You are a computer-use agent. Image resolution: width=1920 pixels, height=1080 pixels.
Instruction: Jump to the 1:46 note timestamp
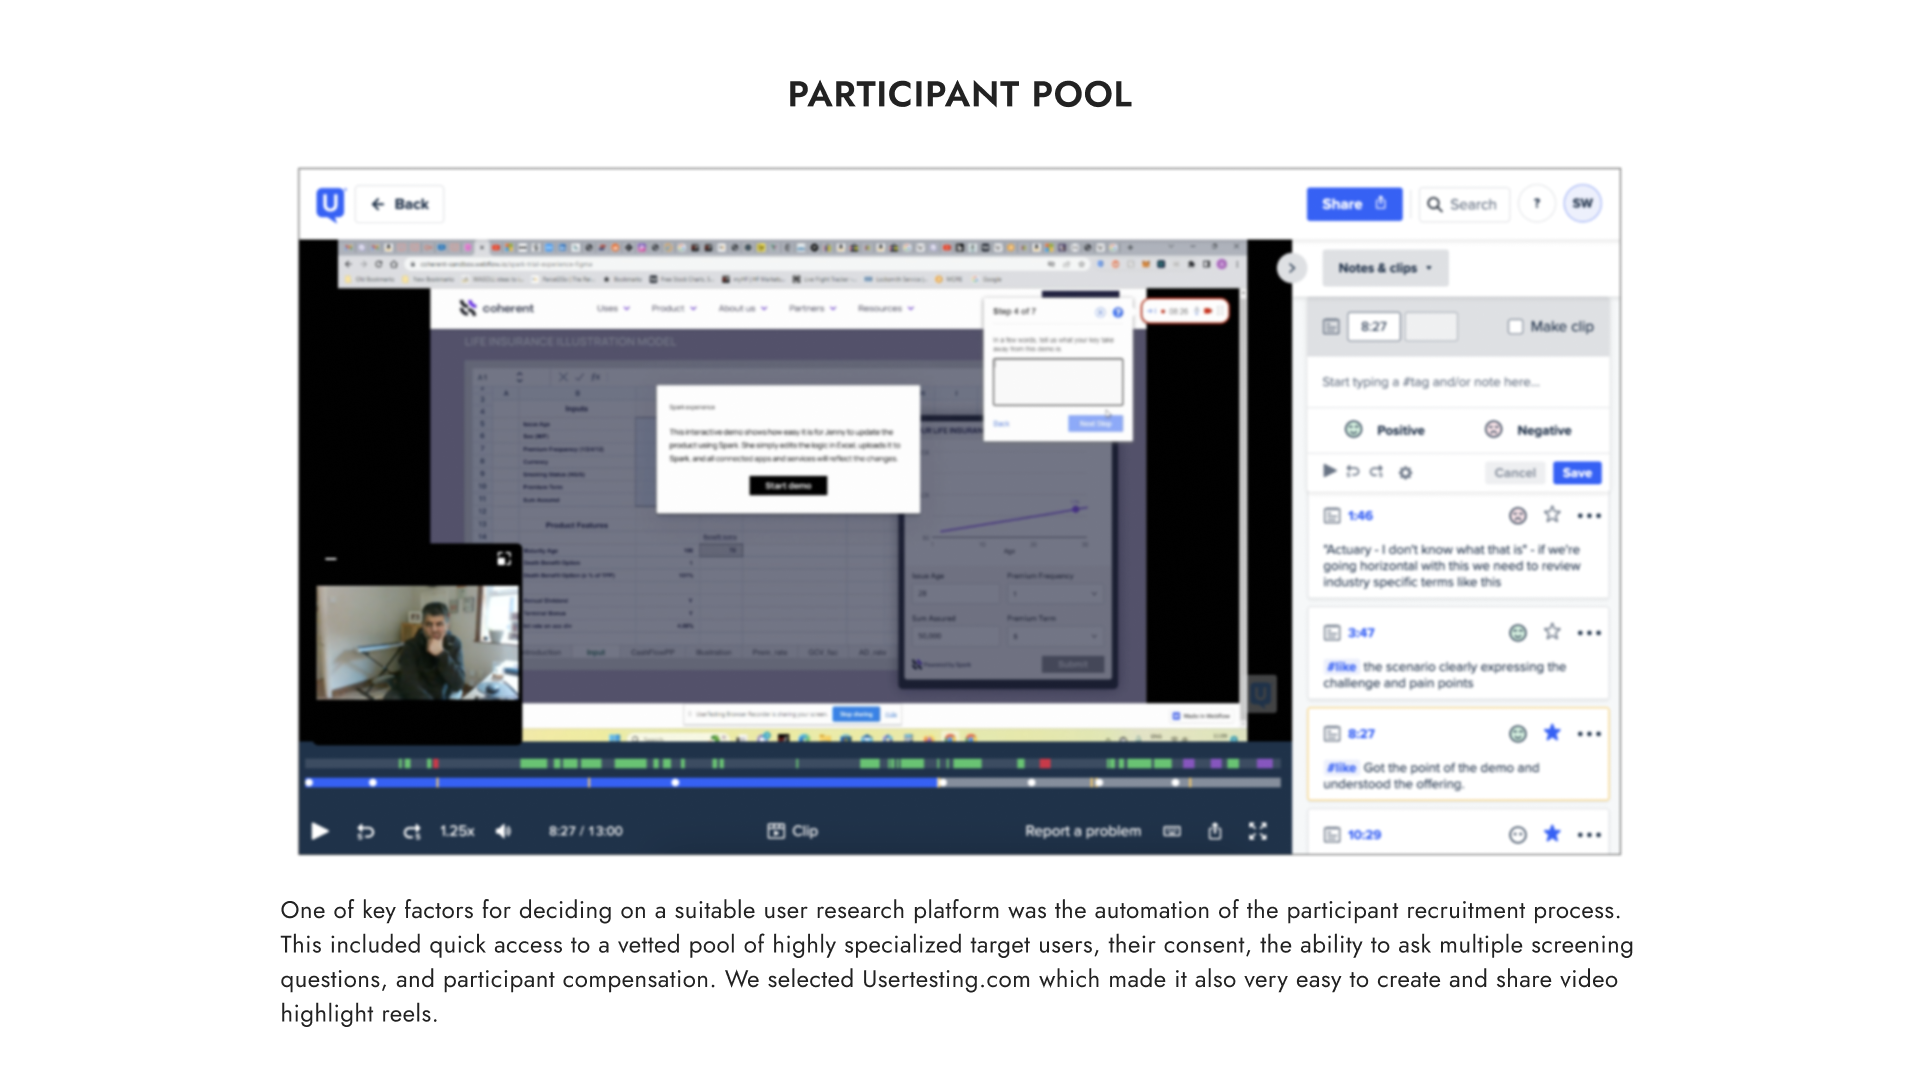[1360, 516]
